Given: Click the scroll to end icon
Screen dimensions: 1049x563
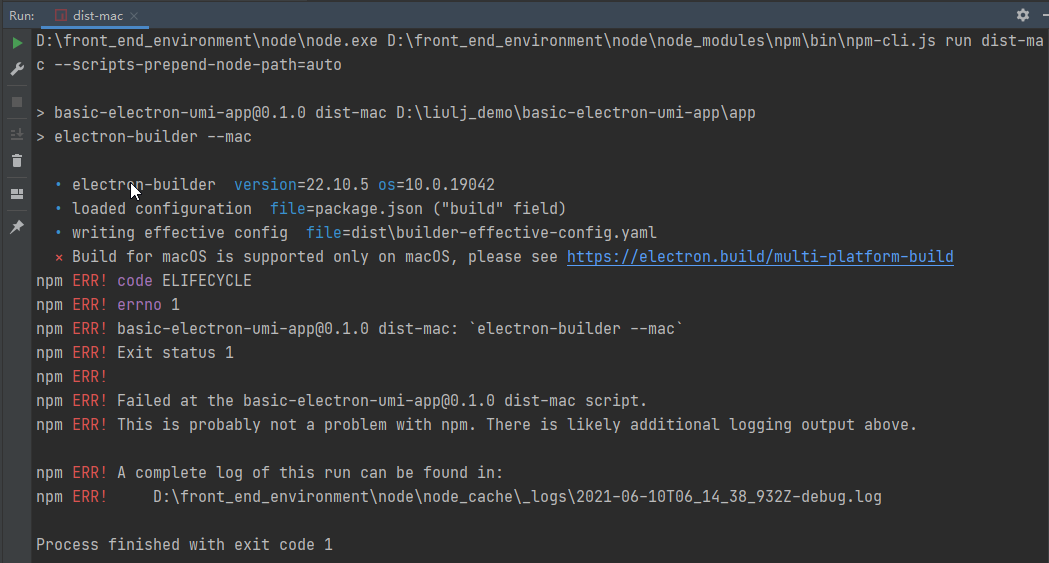Looking at the screenshot, I should pos(17,134).
